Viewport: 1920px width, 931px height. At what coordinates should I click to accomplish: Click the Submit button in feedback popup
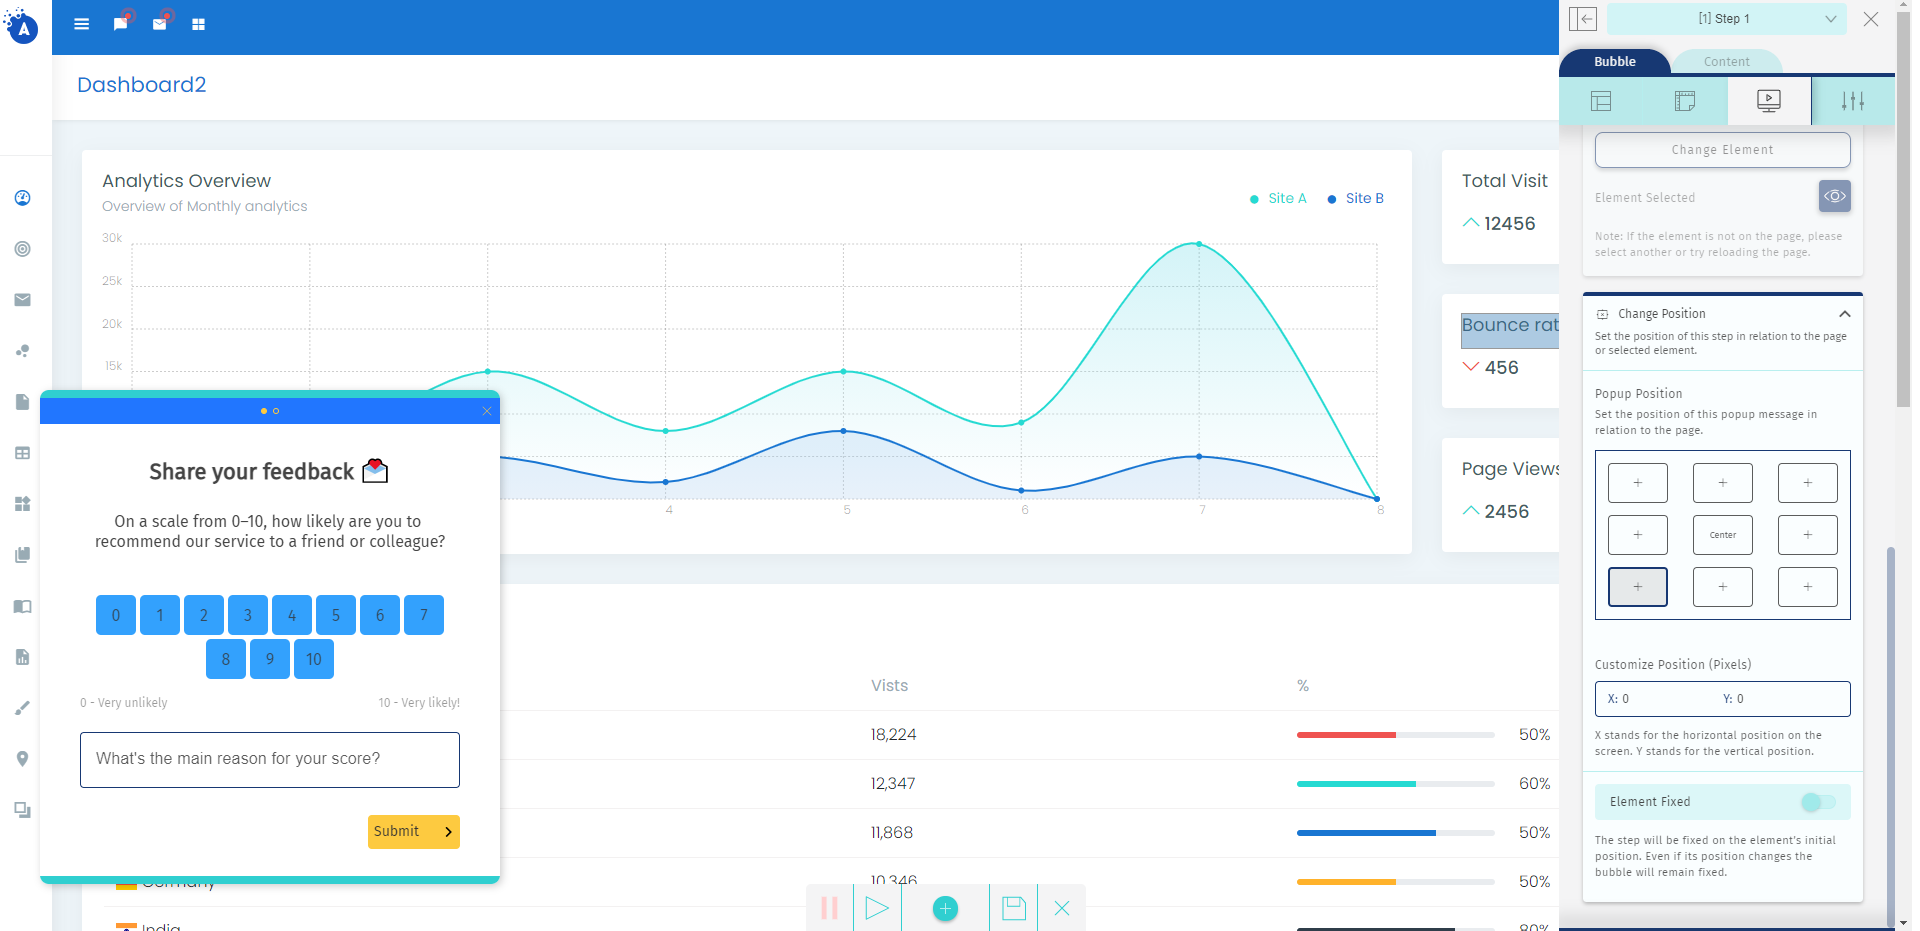[413, 832]
